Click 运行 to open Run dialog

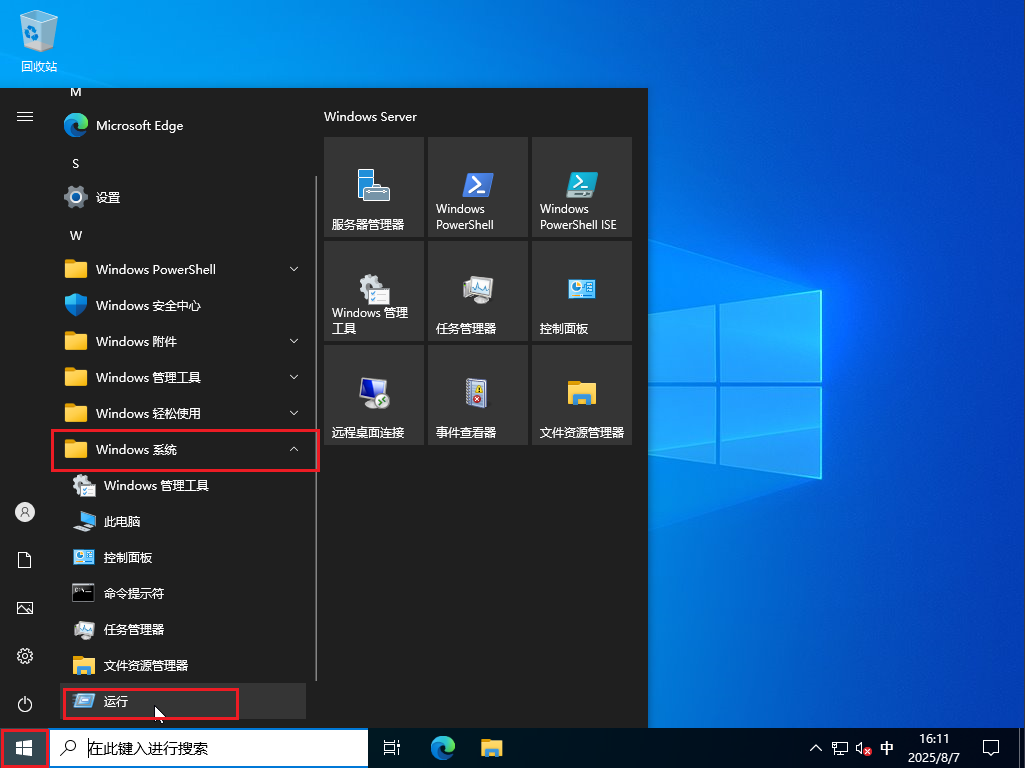click(x=183, y=701)
